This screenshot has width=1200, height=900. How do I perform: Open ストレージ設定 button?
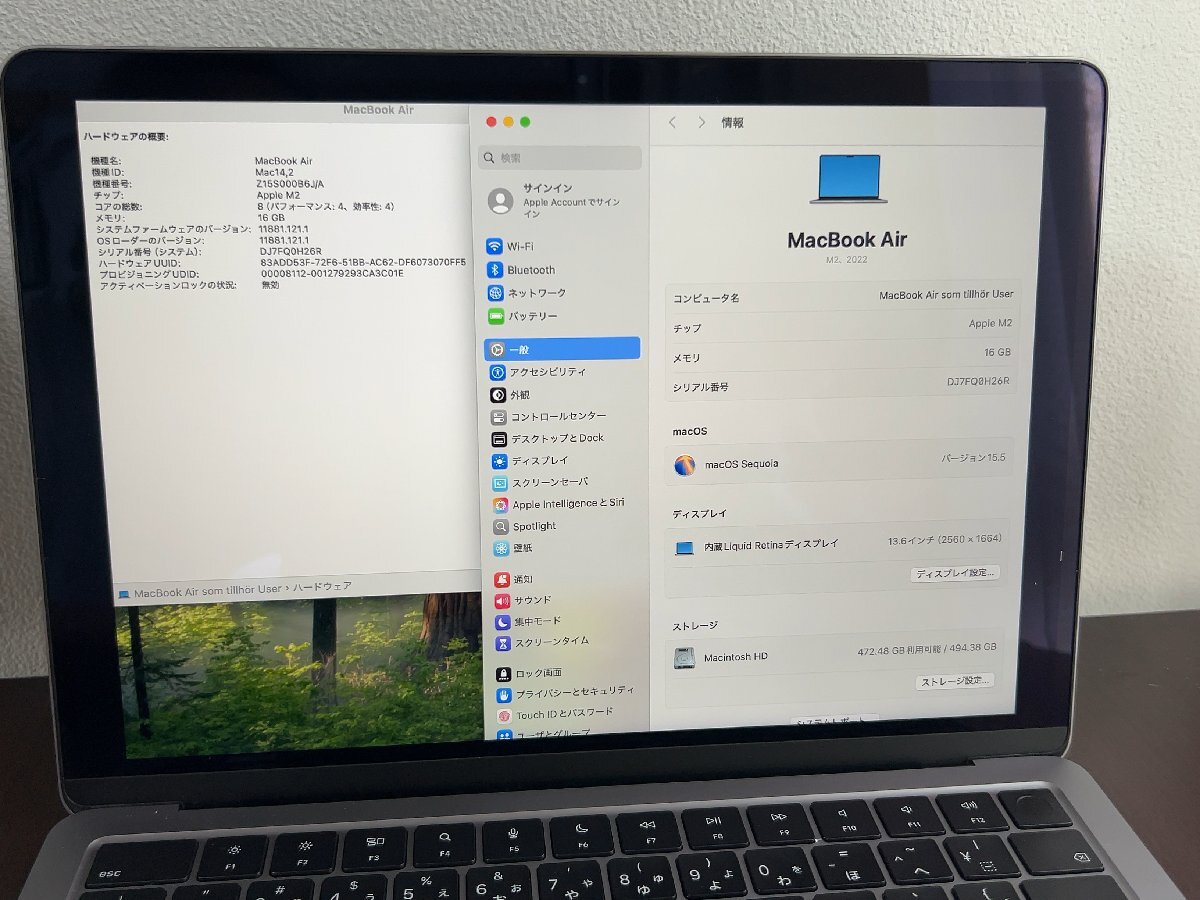954,681
